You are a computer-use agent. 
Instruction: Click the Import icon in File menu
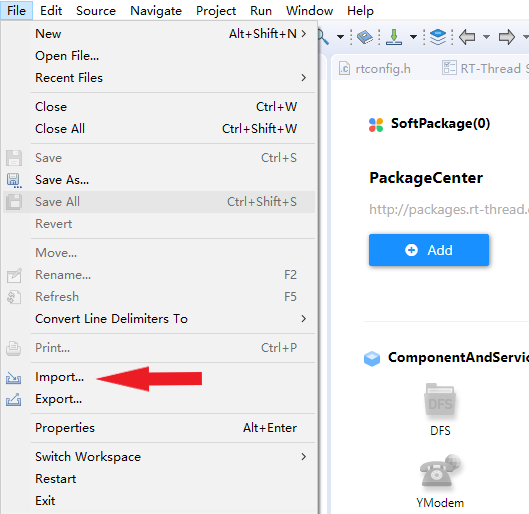13,378
